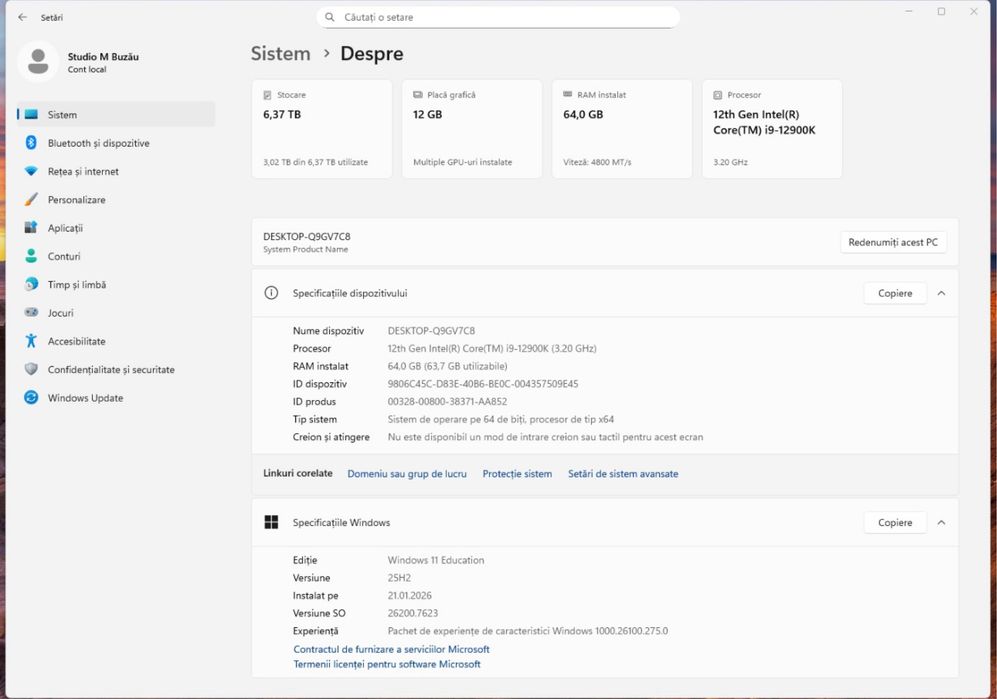Click the Bluetooth și dispozitive icon
The image size is (997, 699).
pos(31,143)
